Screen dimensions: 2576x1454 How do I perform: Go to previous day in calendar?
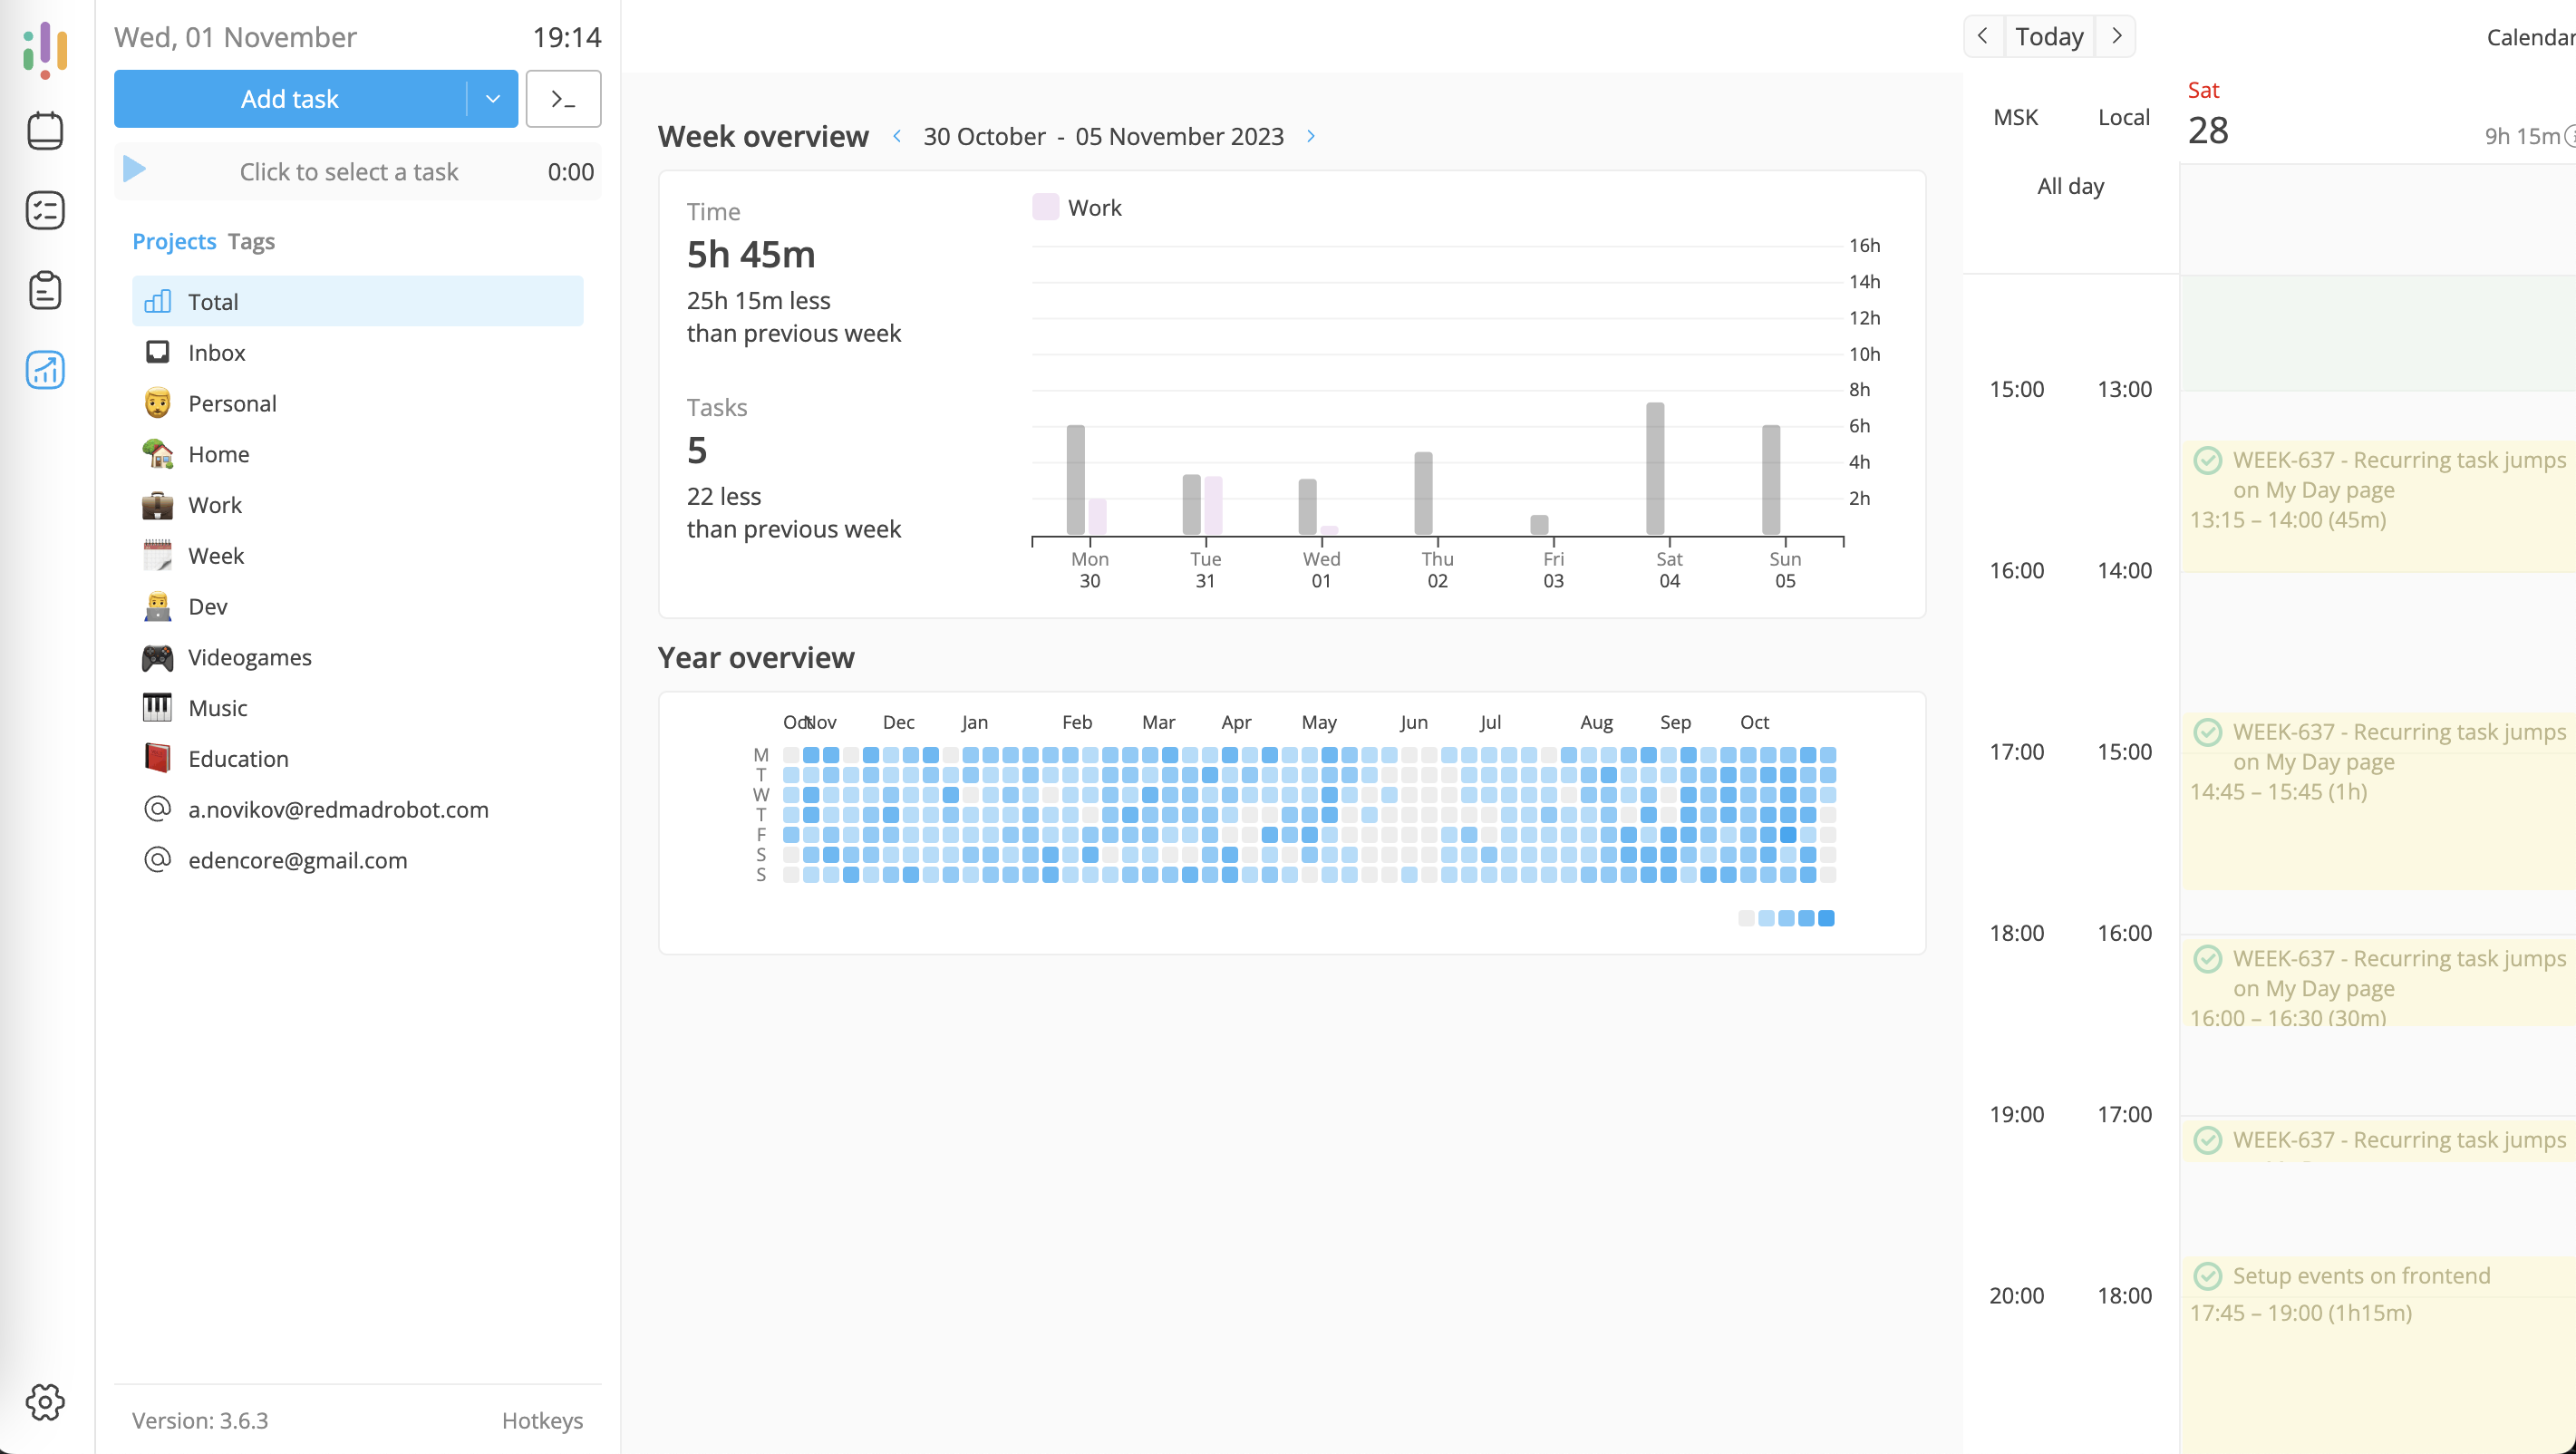[x=1983, y=36]
